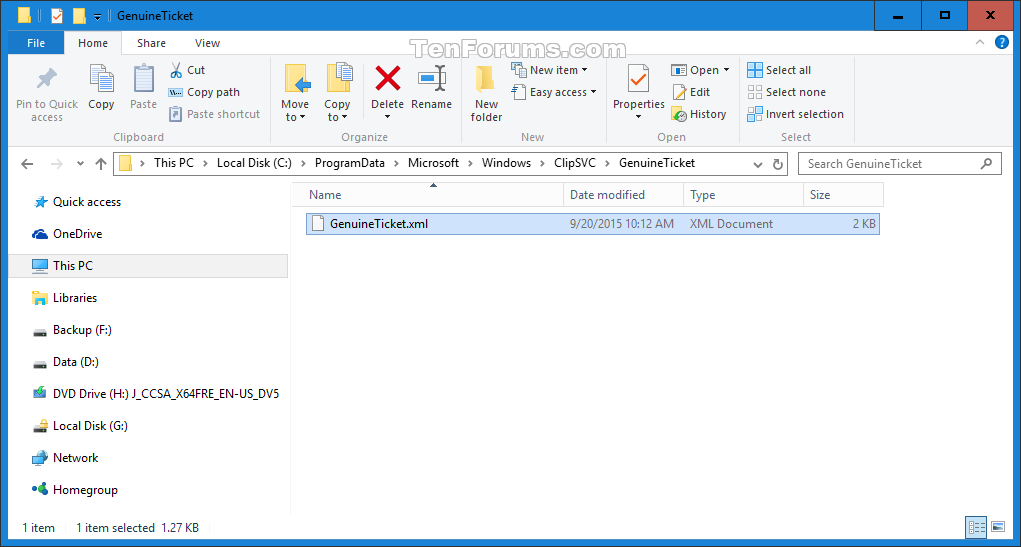The width and height of the screenshot is (1021, 547).
Task: Collapse the ribbon with chevron
Action: click(x=980, y=42)
